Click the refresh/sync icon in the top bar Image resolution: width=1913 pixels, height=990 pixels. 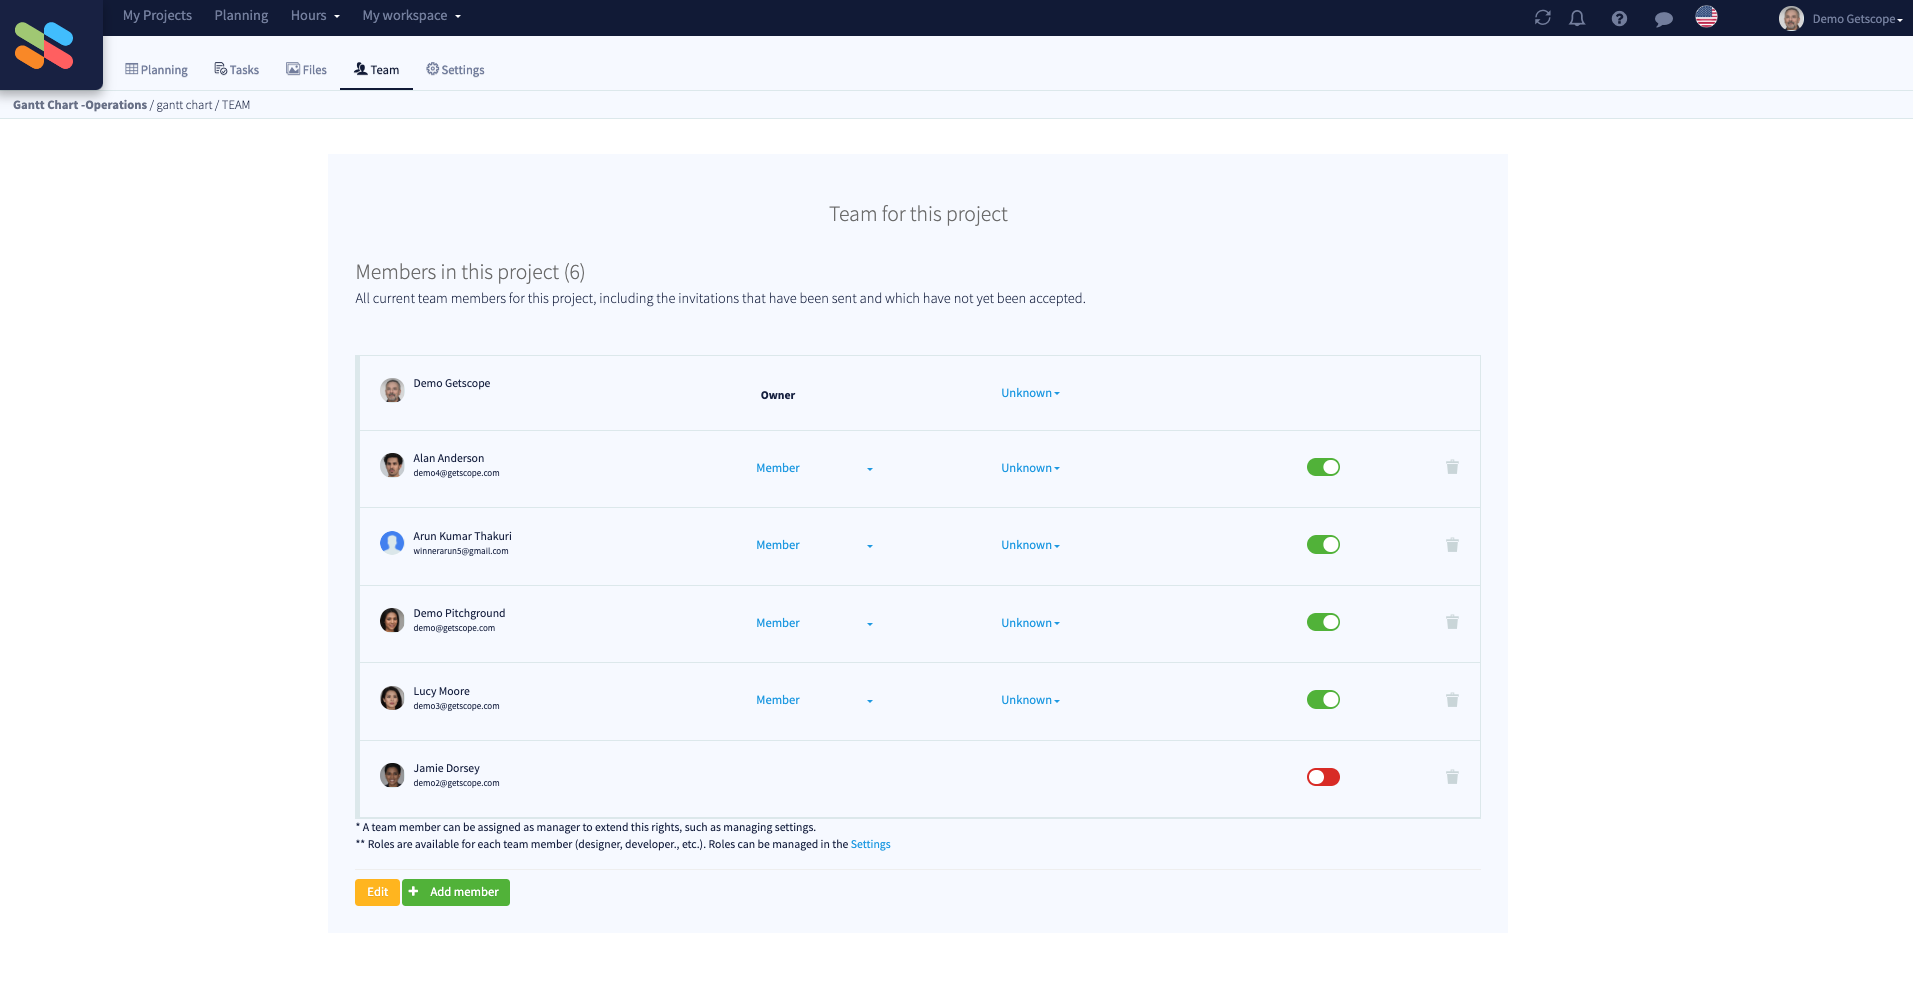pyautogui.click(x=1543, y=17)
